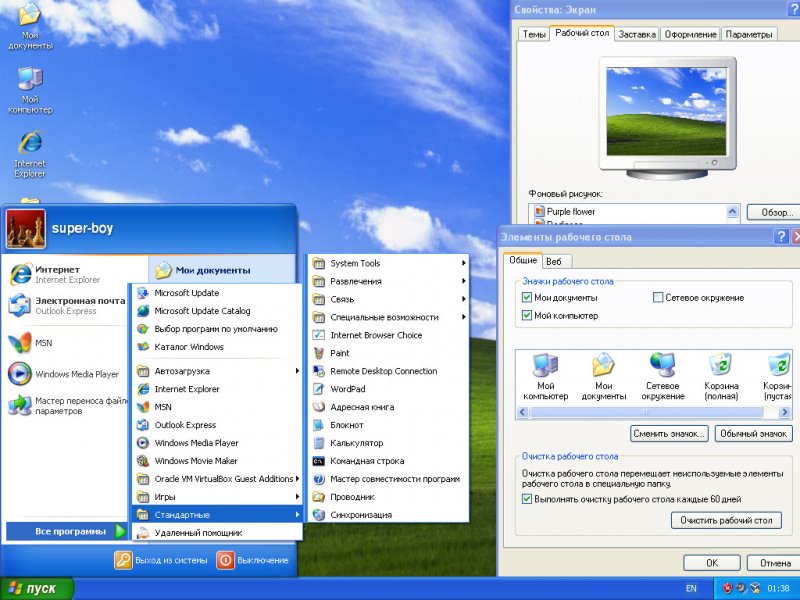Open Outlook Express e-mail in Start menu

tap(66, 305)
